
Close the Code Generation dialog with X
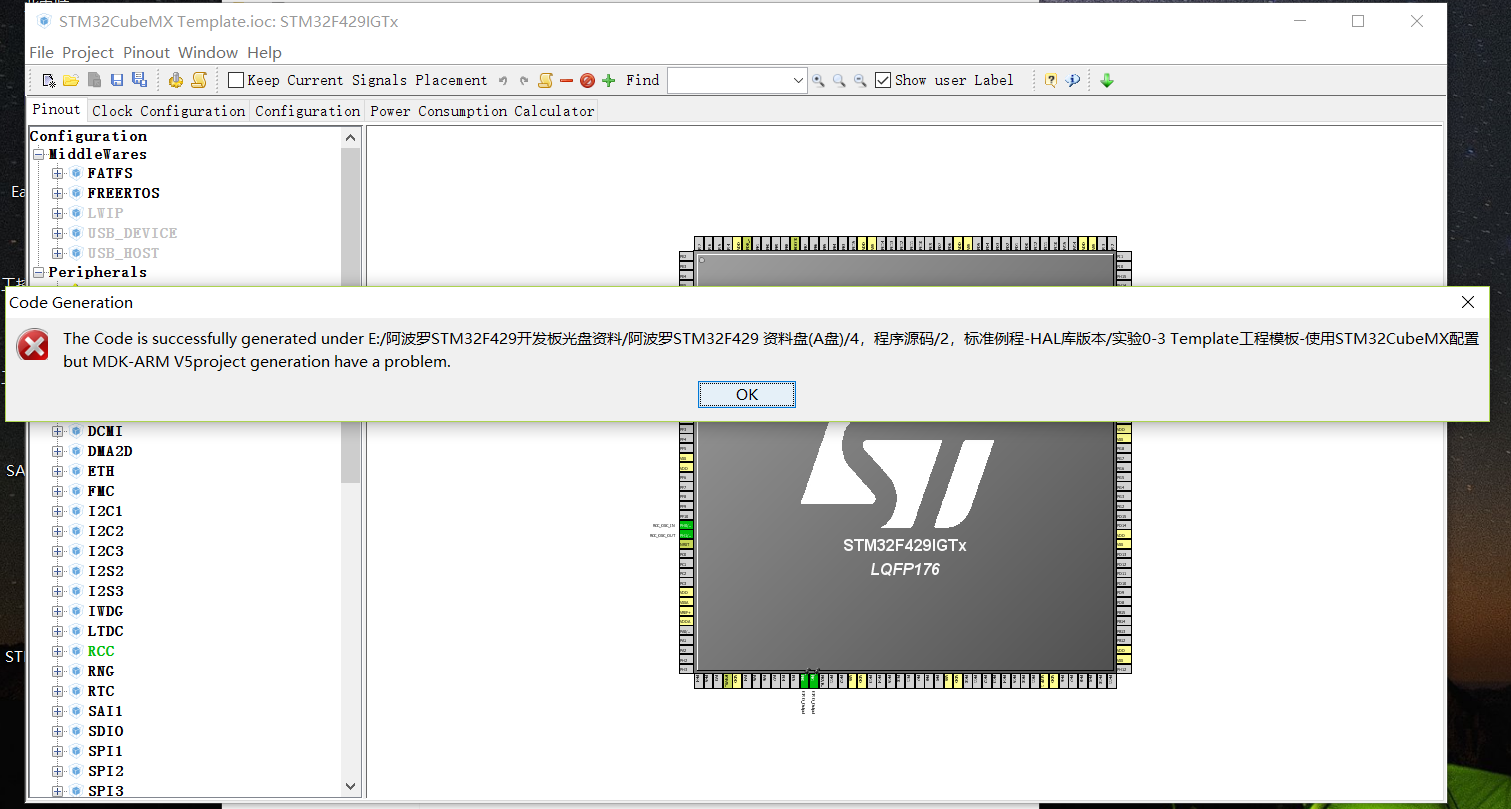point(1467,302)
